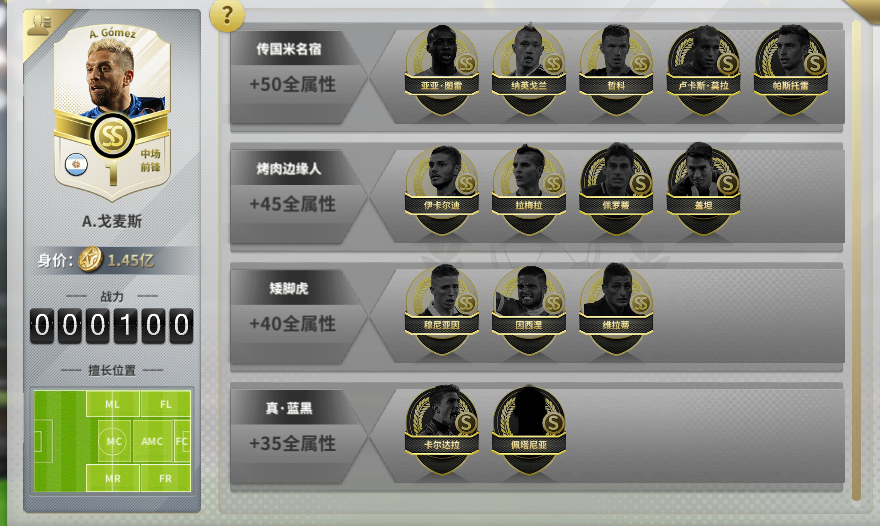Screen dimensions: 880x526
Task: Open the 拉梅拉 player badge
Action: pyautogui.click(x=529, y=190)
